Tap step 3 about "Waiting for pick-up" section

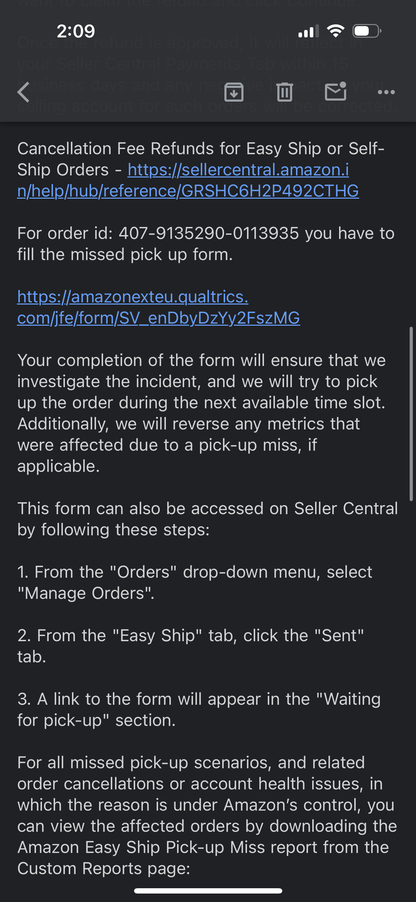[x=199, y=709]
